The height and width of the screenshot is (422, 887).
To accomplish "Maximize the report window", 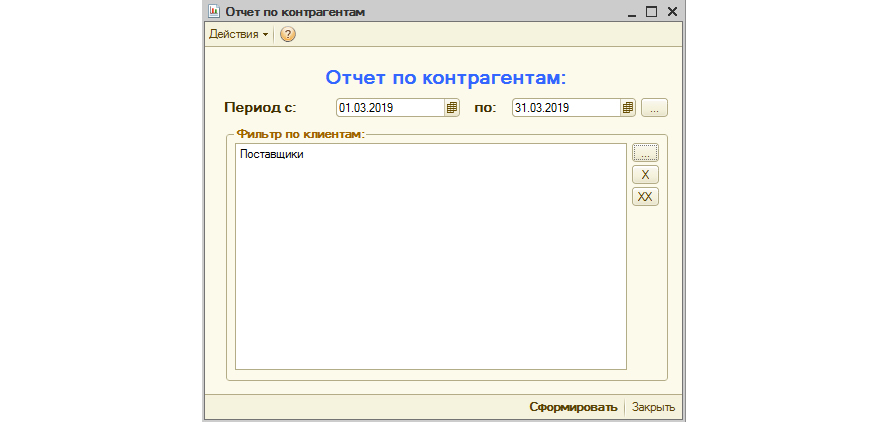I will pos(652,12).
